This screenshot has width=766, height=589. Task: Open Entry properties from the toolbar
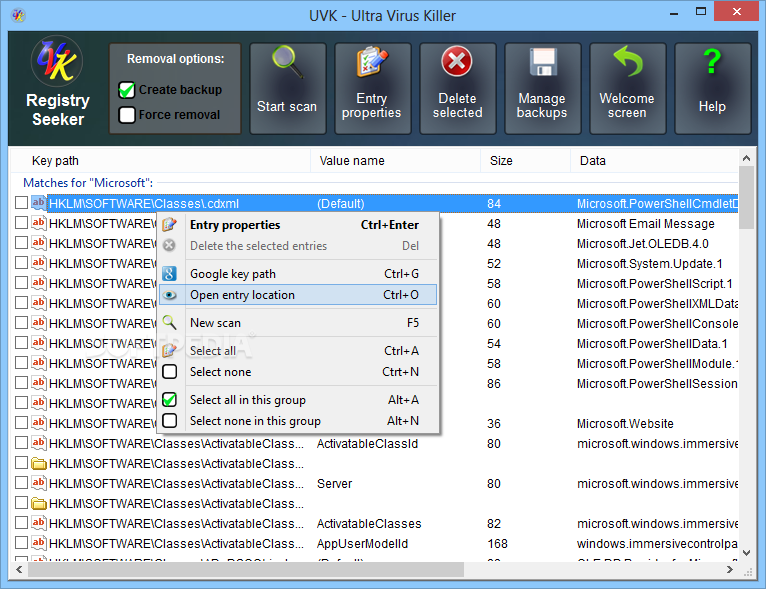pos(373,88)
